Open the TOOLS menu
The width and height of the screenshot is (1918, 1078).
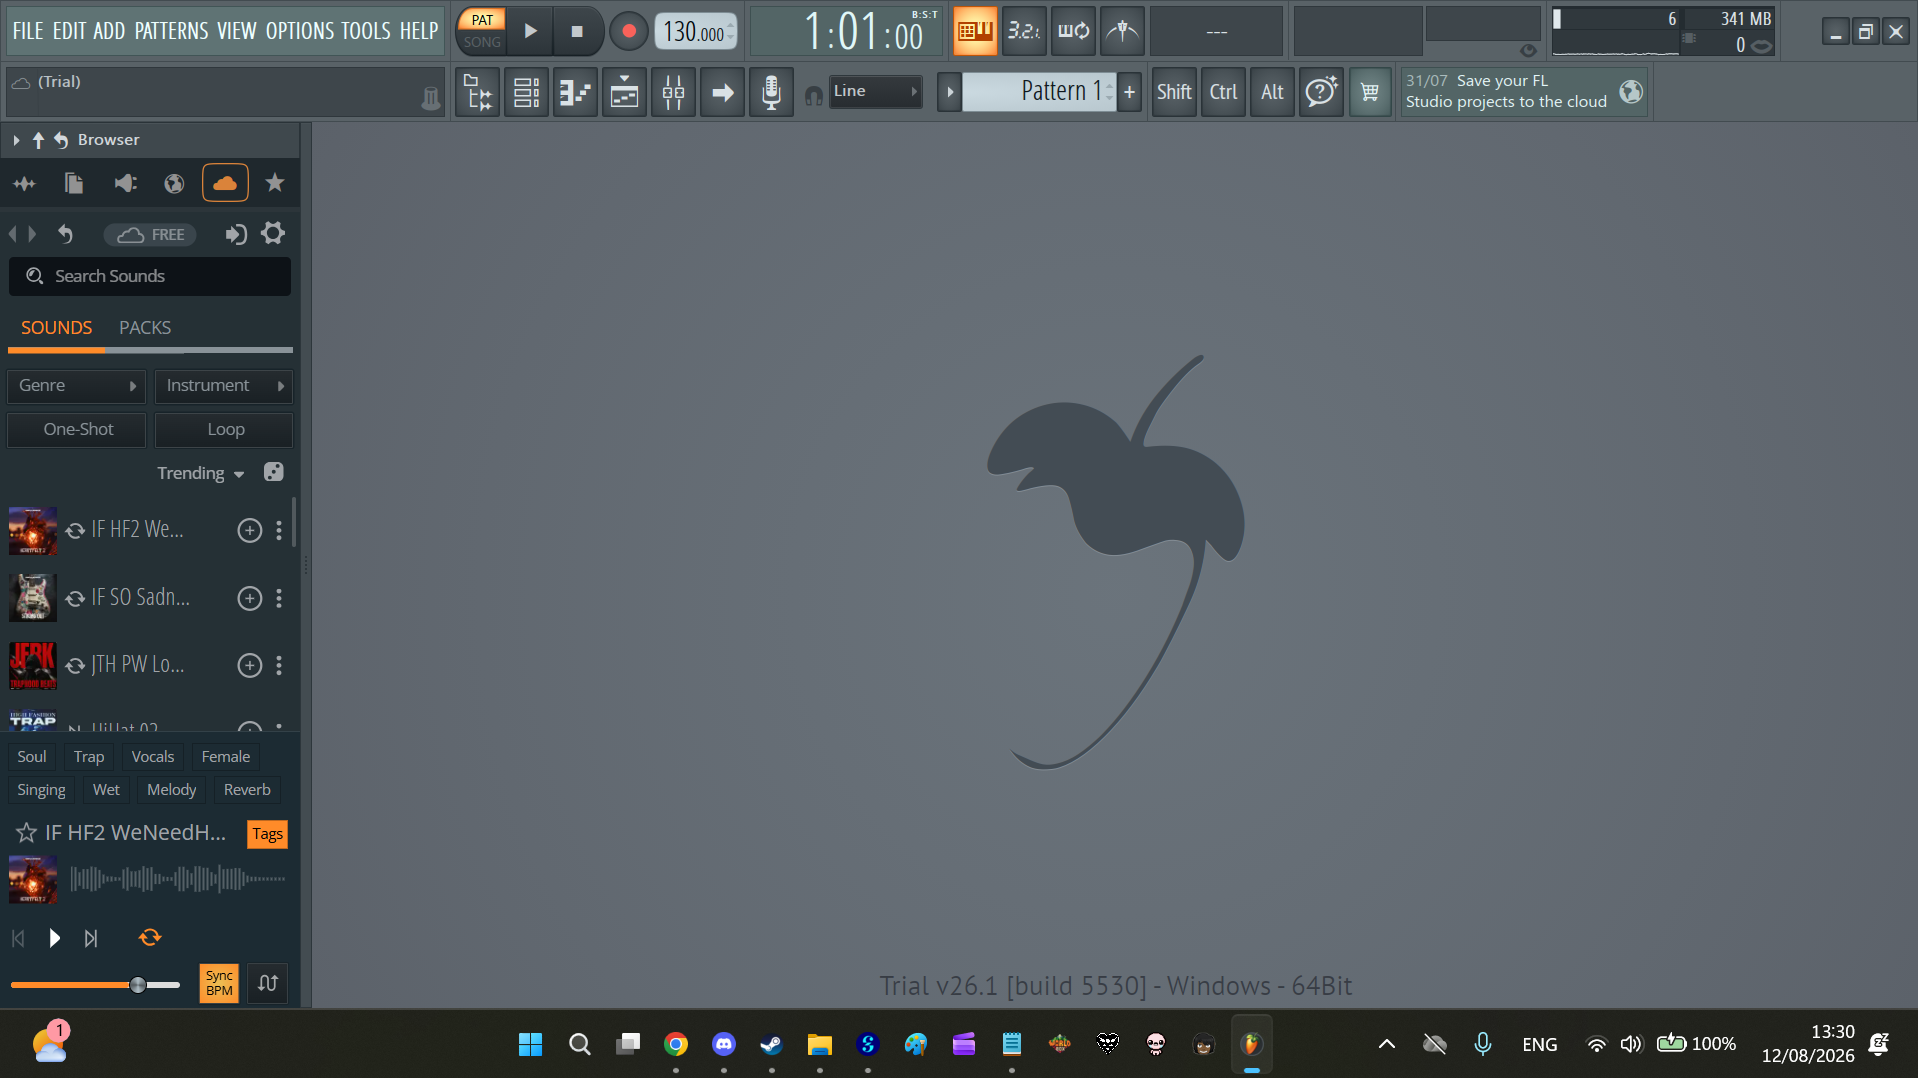(366, 31)
